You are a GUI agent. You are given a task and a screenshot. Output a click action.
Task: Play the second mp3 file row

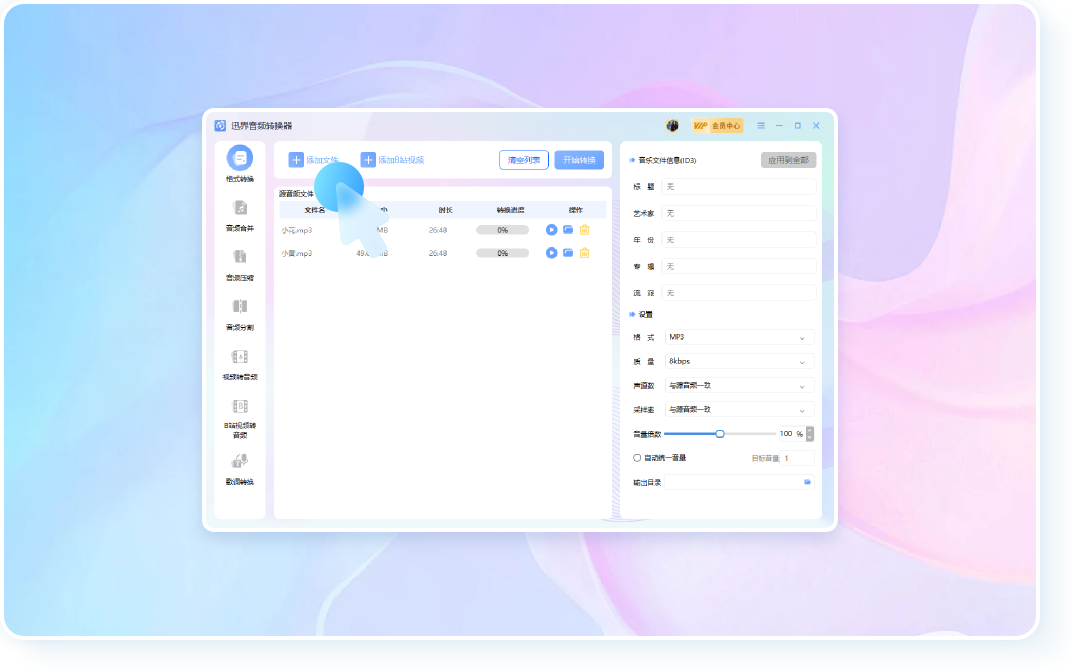pos(552,253)
